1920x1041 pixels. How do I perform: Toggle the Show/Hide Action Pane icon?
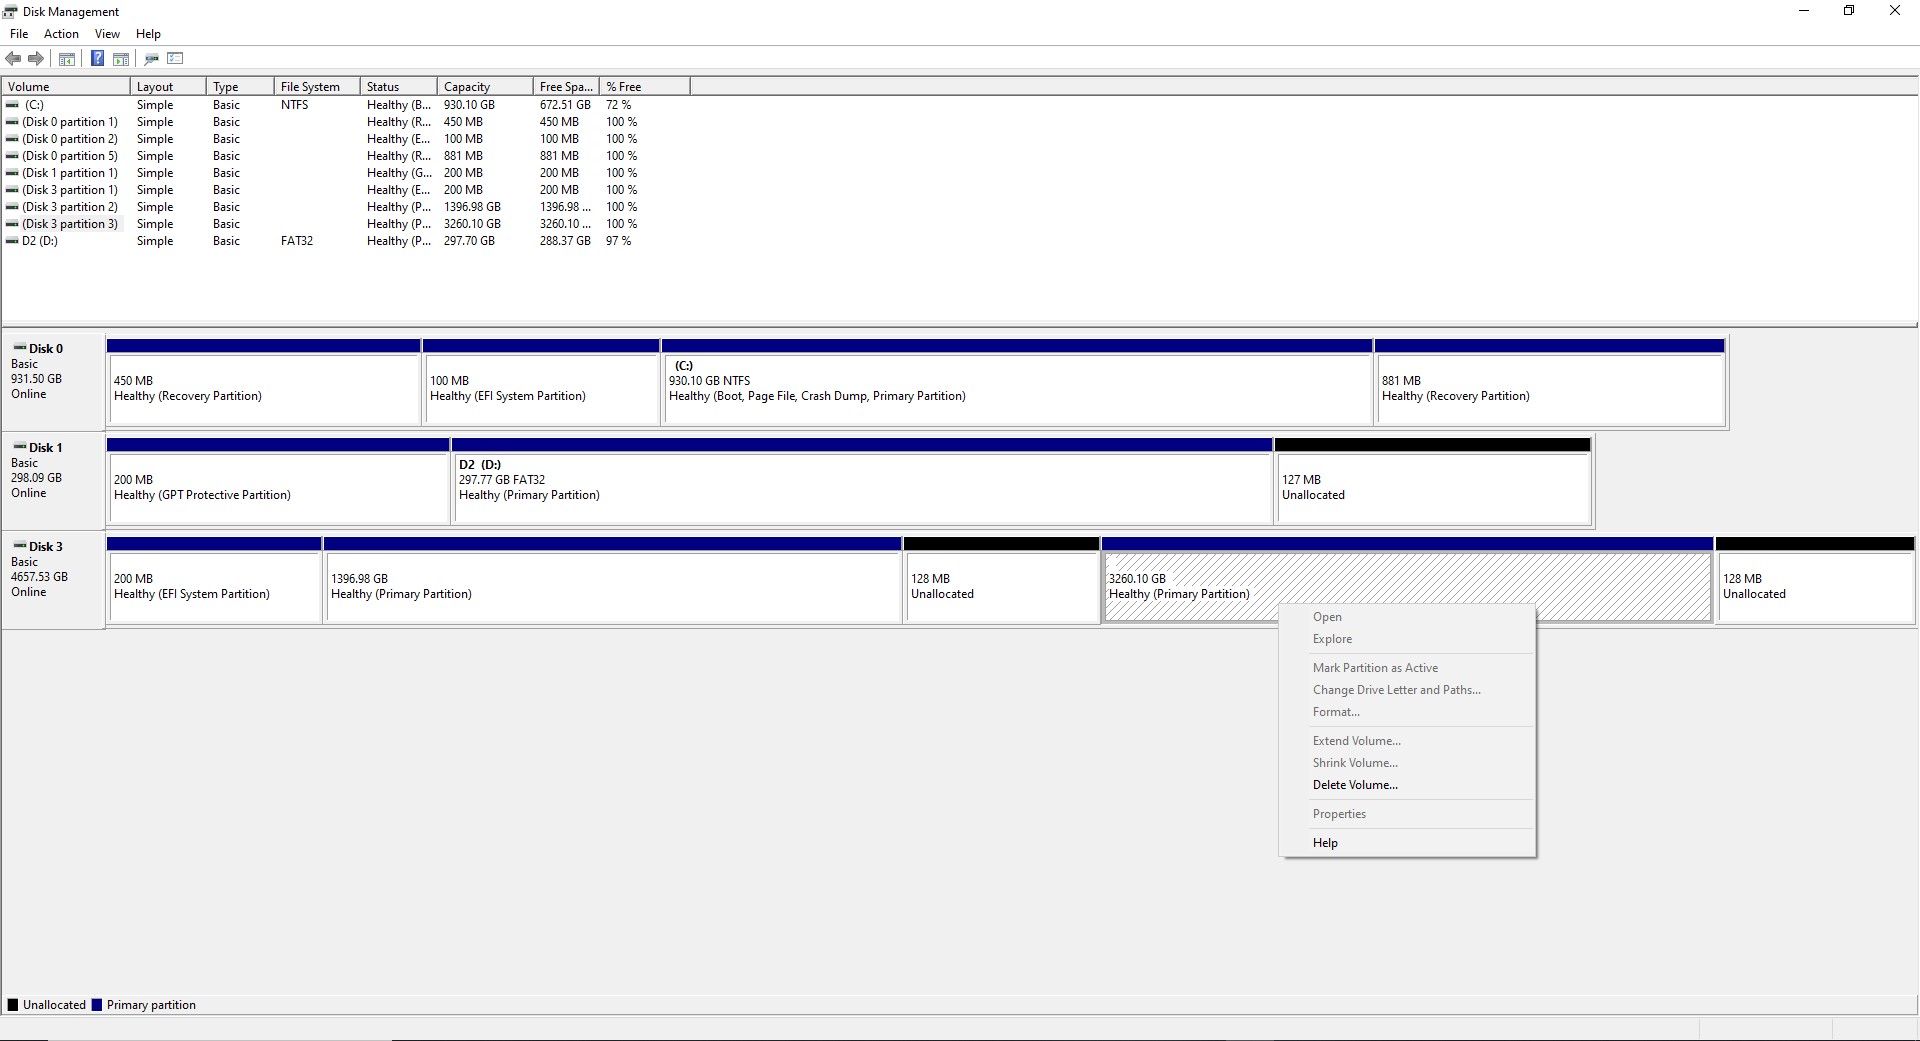121,58
